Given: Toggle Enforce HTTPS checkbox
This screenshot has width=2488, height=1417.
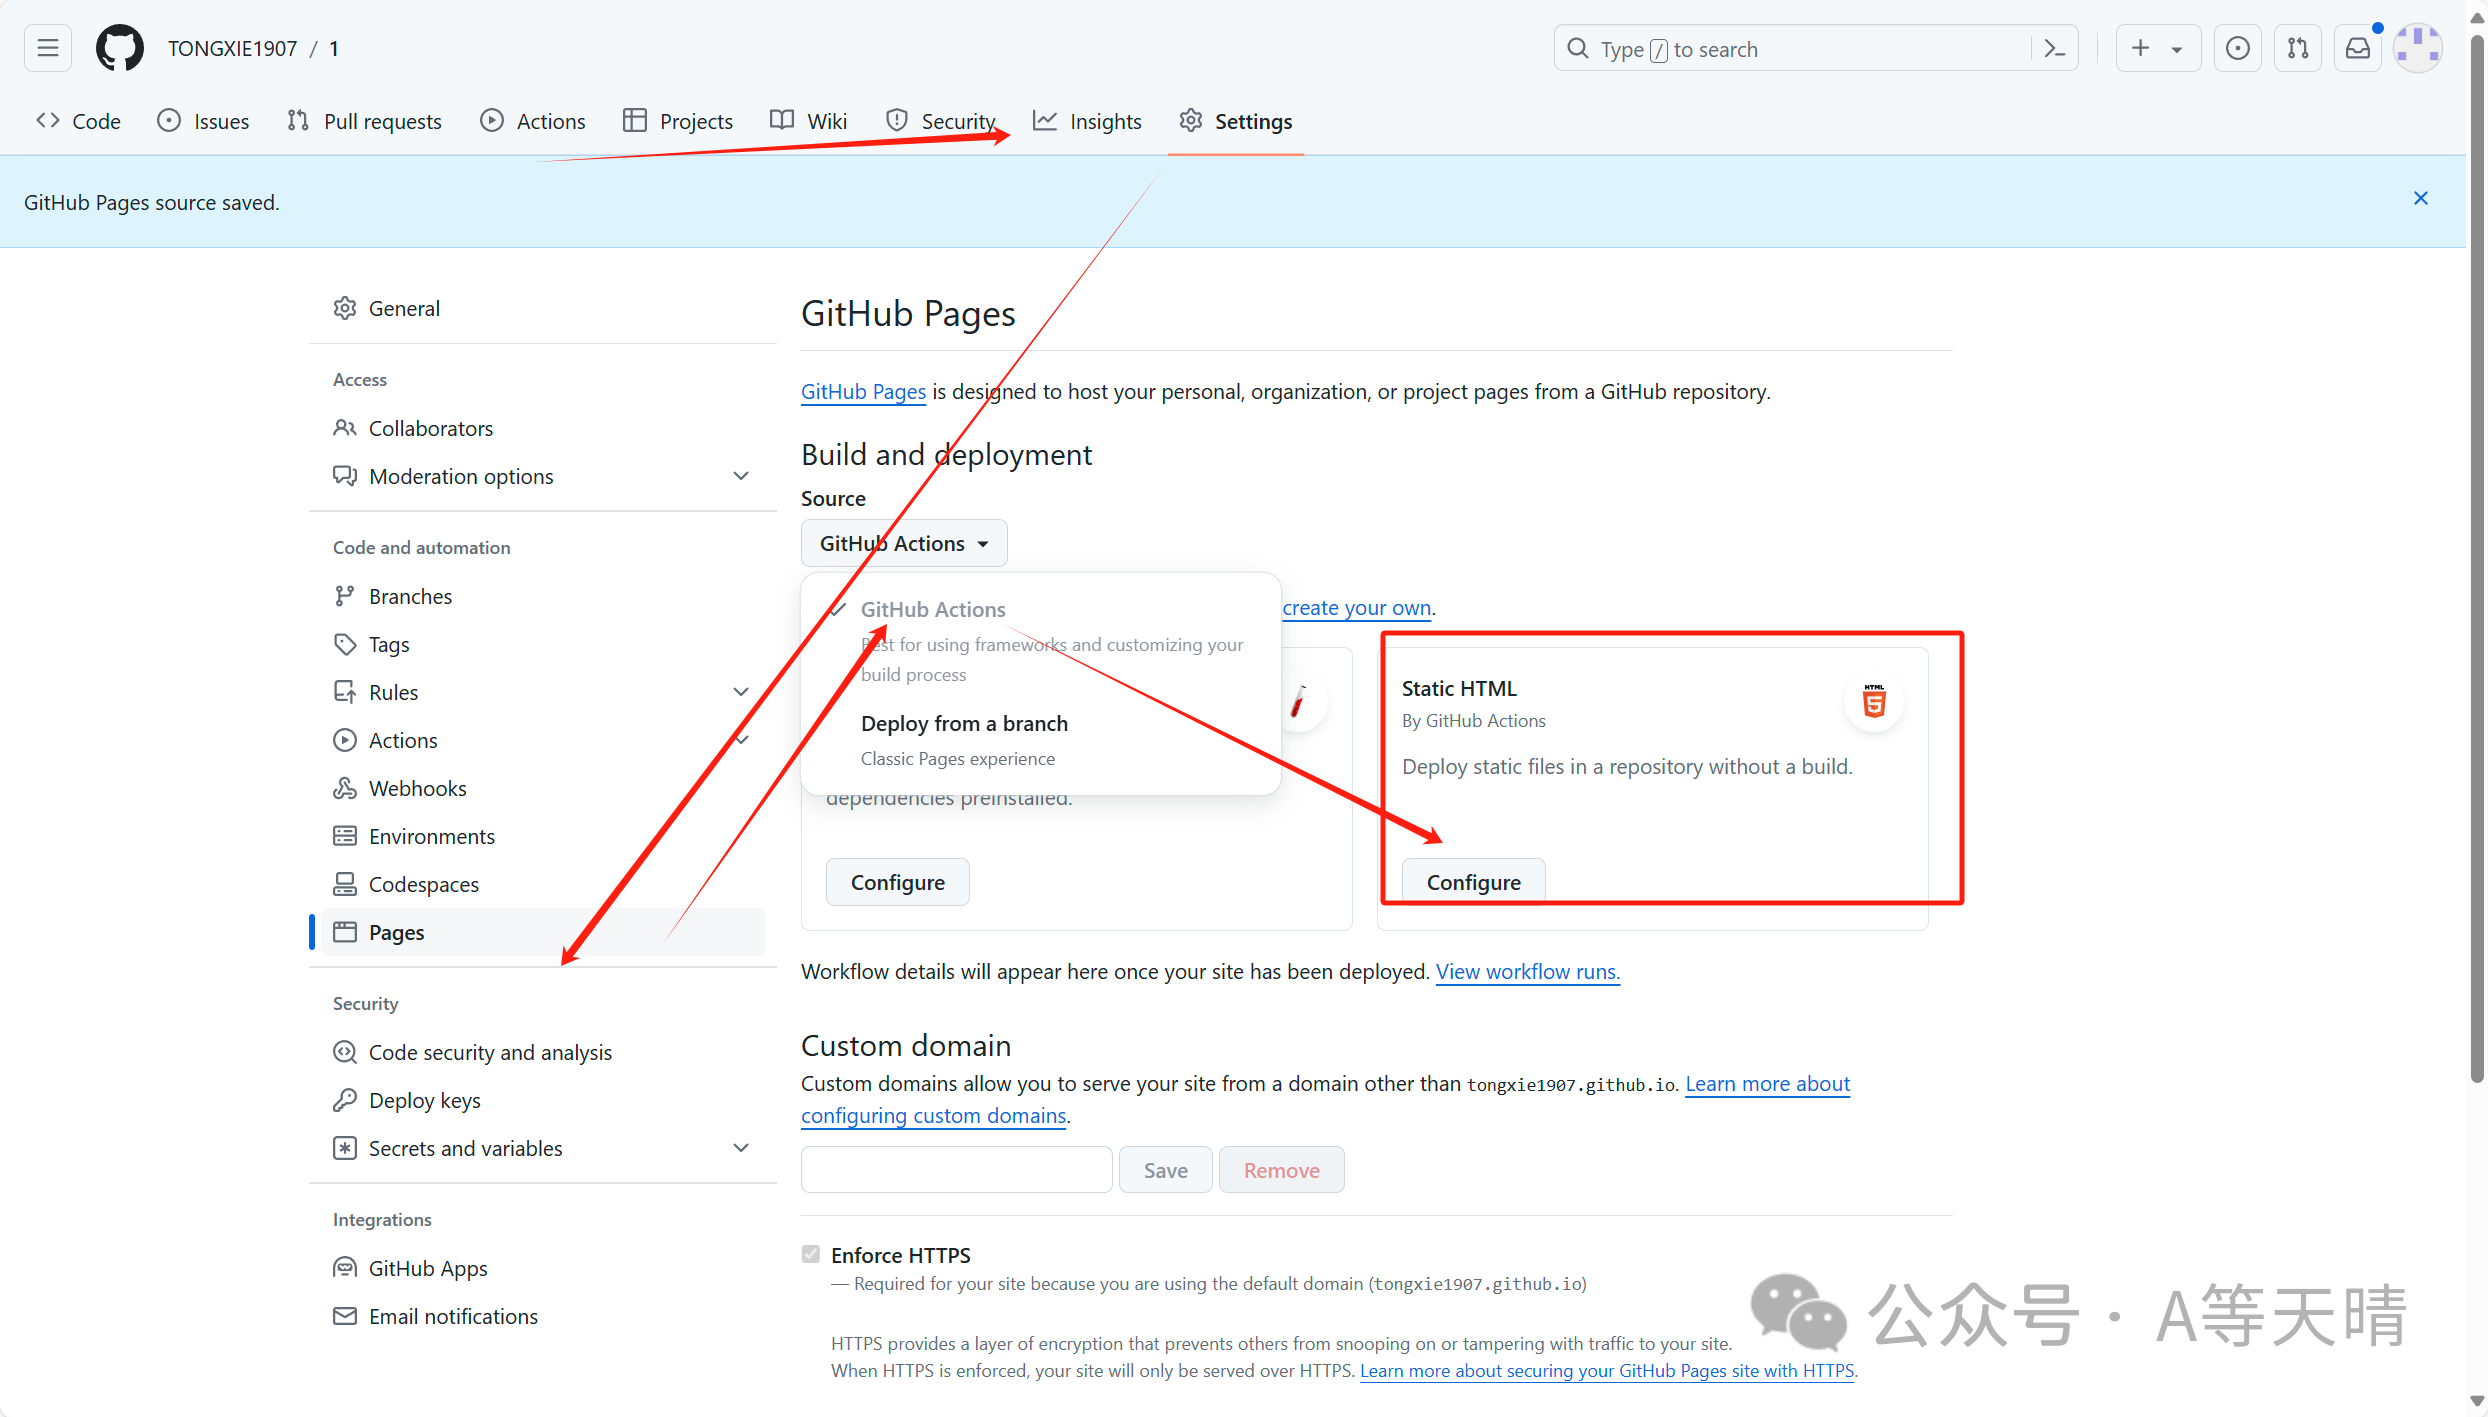Looking at the screenshot, I should 810,1253.
